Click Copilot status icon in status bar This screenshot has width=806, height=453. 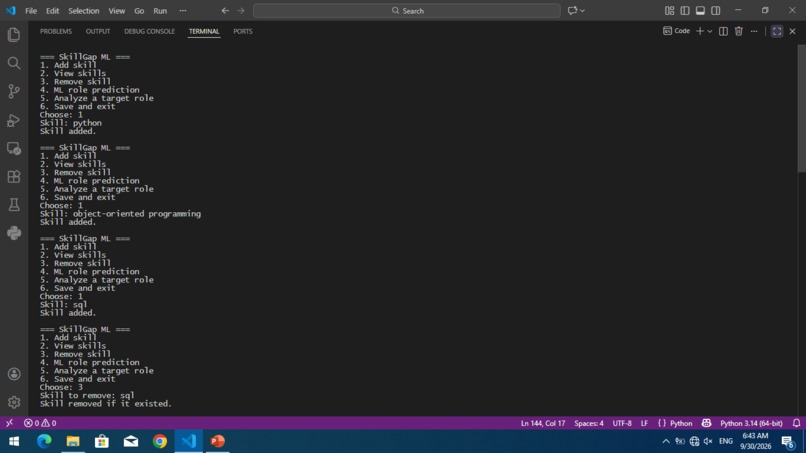(706, 423)
